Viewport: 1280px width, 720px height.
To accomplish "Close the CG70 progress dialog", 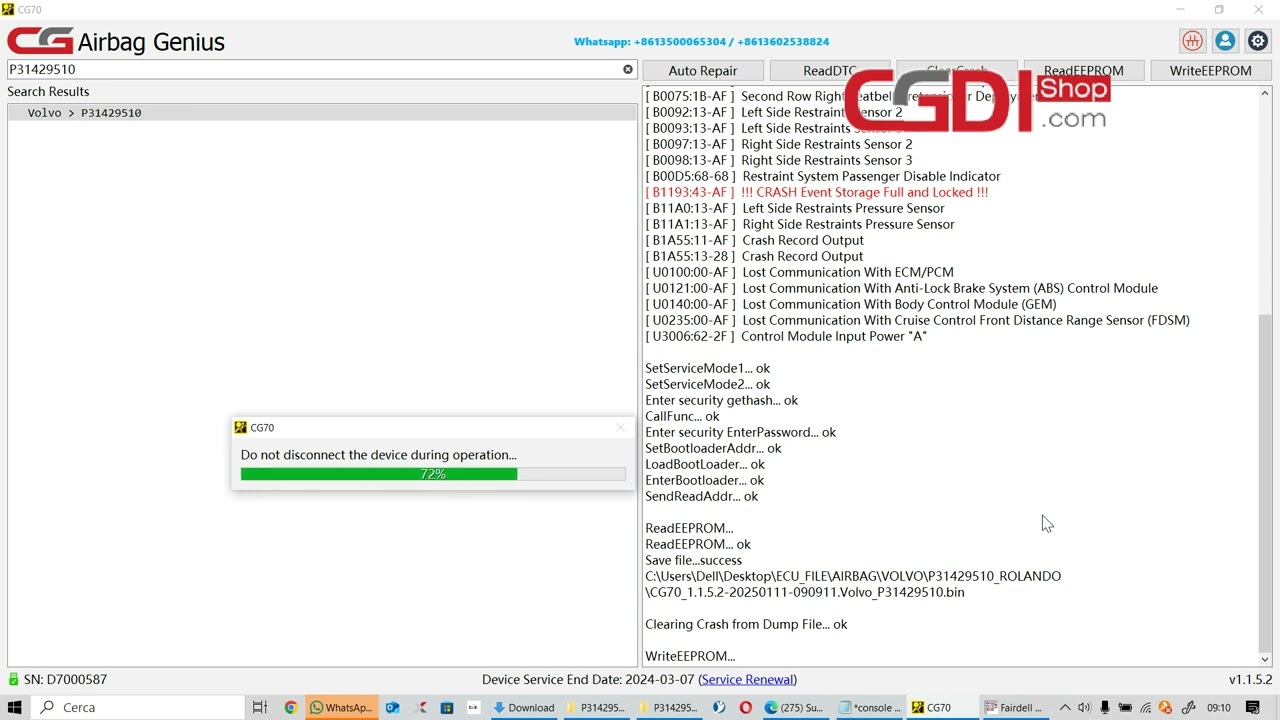I will (620, 427).
